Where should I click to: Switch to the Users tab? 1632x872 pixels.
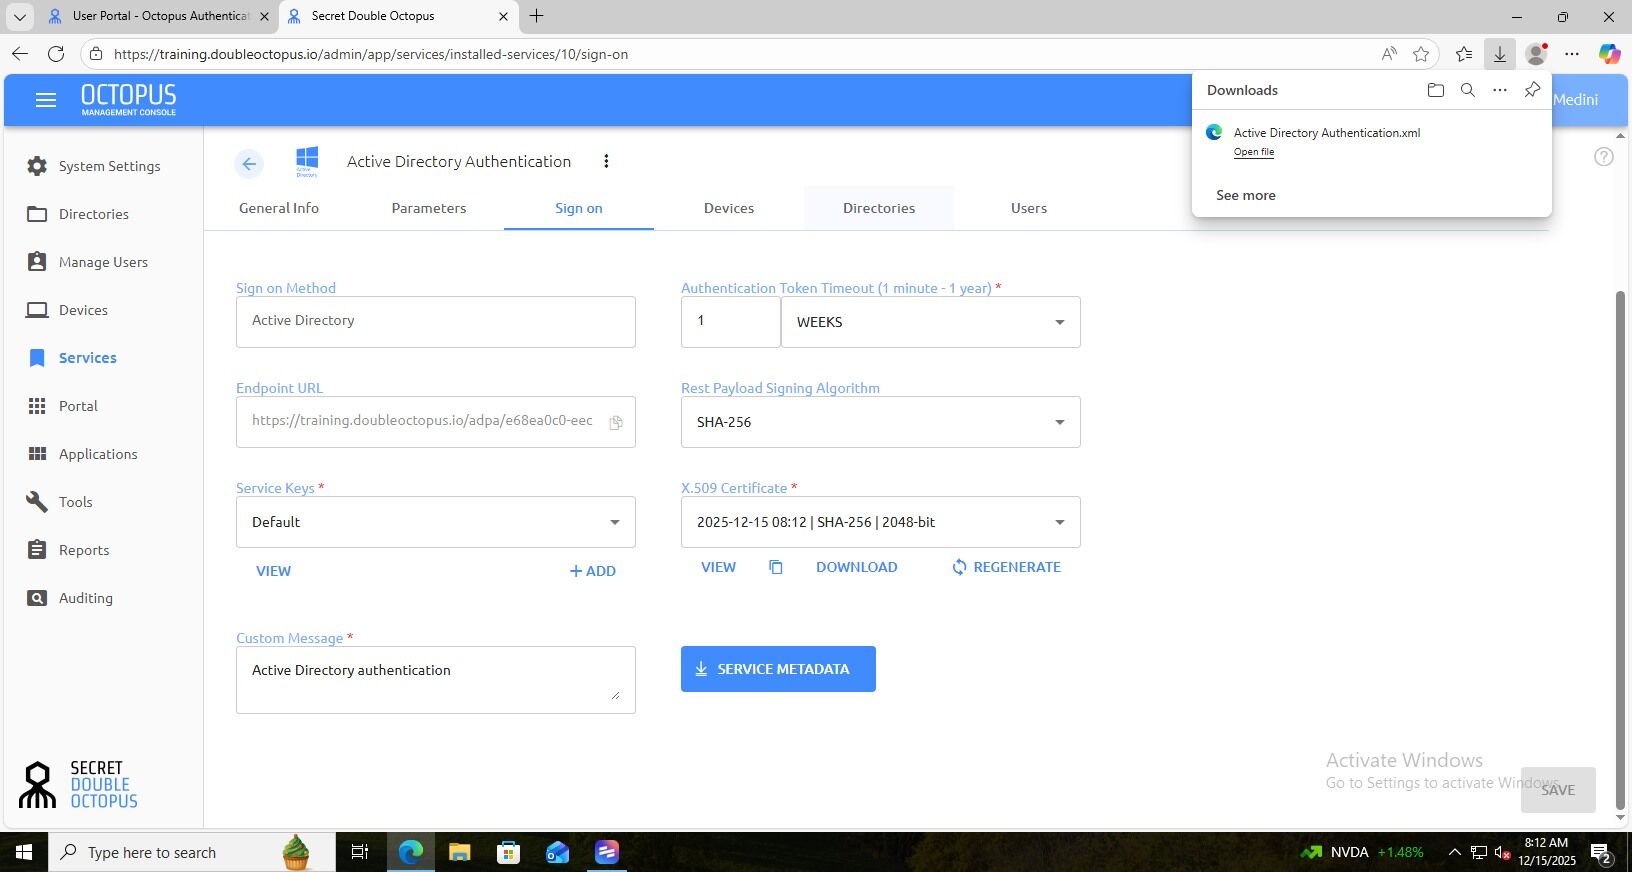(1029, 208)
